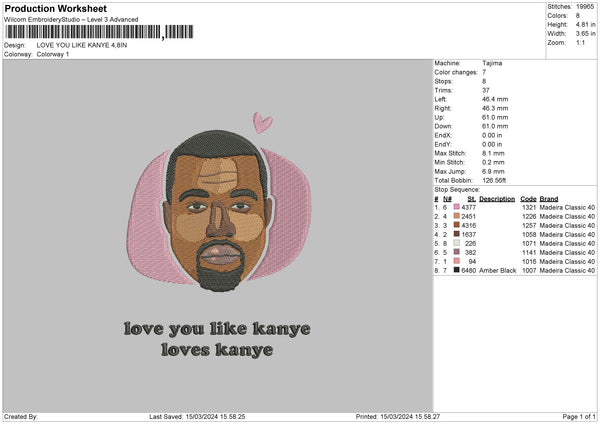Click the 'Colorway 1' value
This screenshot has width=600, height=424.
pos(53,54)
